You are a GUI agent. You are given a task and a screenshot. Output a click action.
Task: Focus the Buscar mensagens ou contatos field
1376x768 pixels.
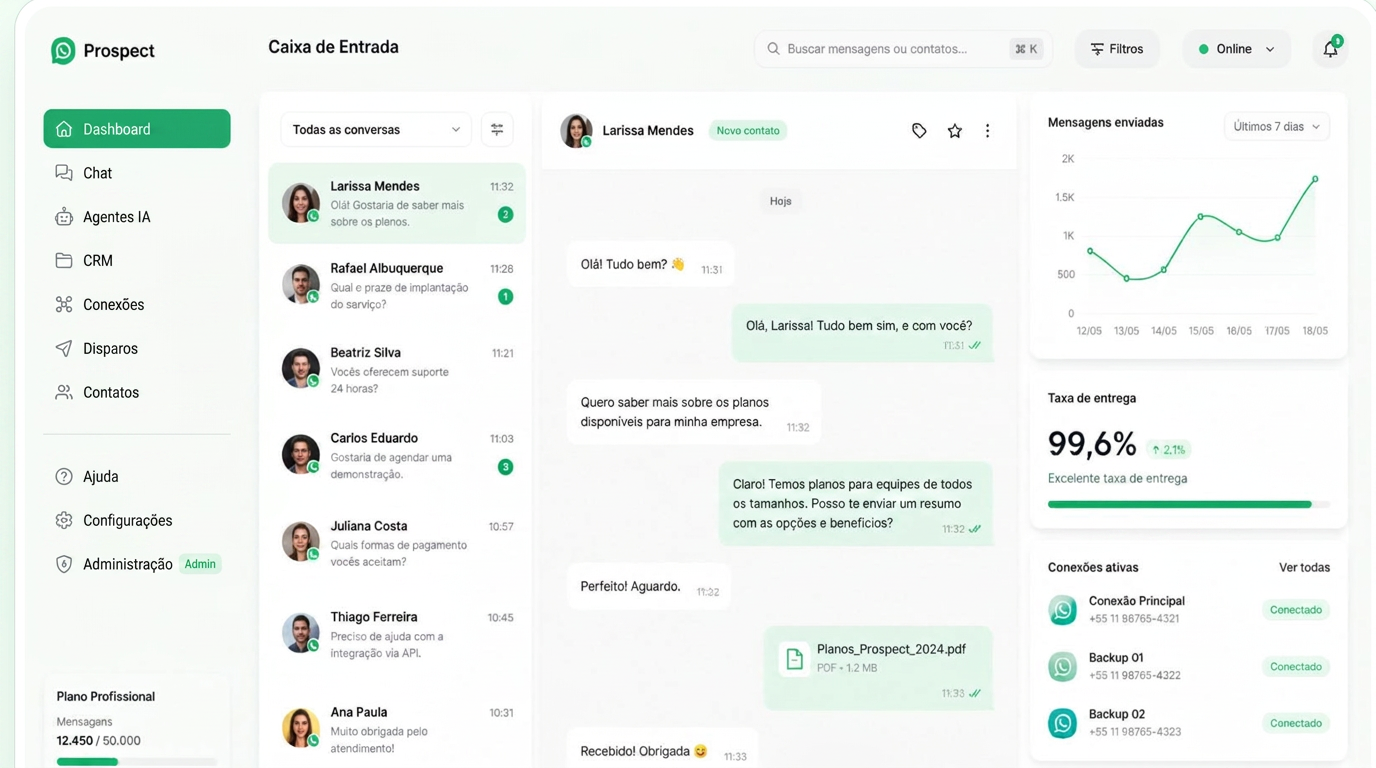pos(903,49)
